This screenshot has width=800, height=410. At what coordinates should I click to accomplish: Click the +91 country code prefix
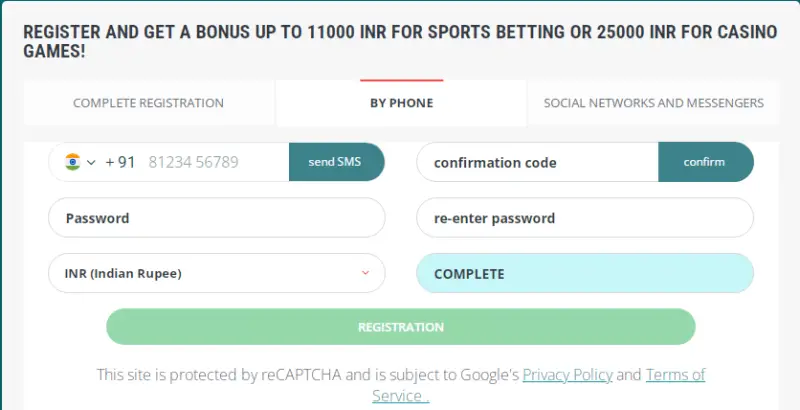pyautogui.click(x=120, y=162)
